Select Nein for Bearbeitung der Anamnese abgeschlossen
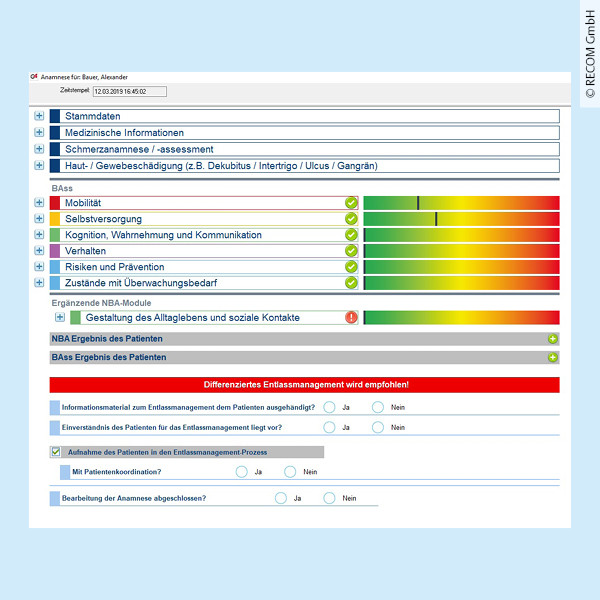The height and width of the screenshot is (600, 600). click(x=329, y=498)
